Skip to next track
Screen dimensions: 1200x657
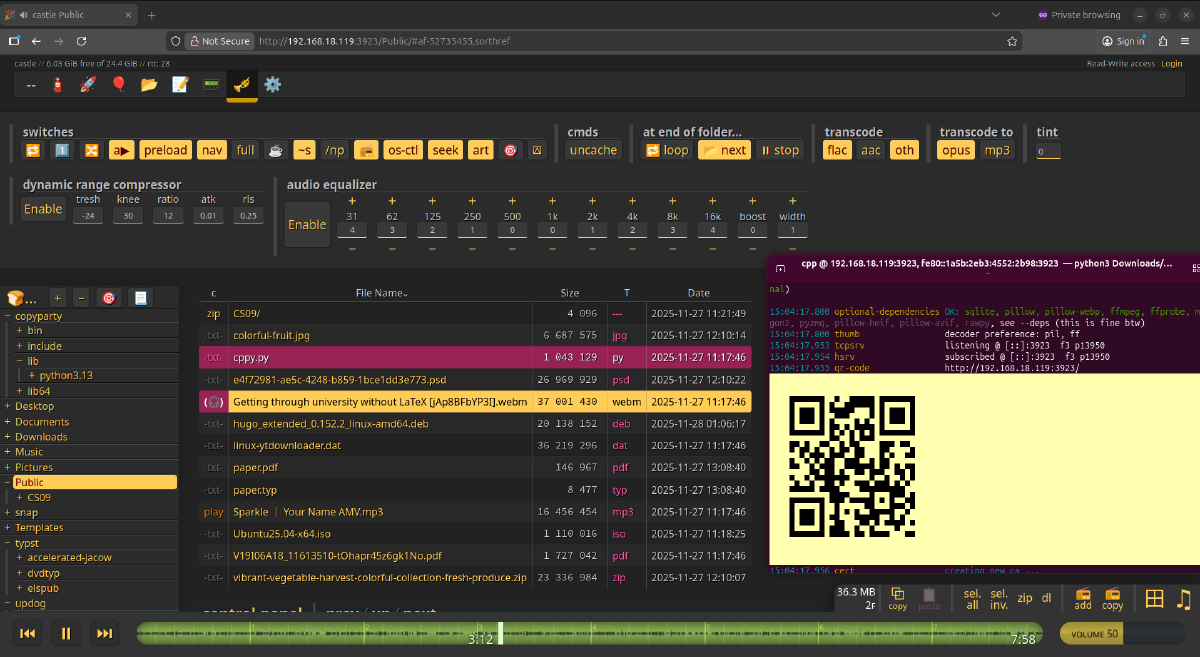(x=104, y=633)
